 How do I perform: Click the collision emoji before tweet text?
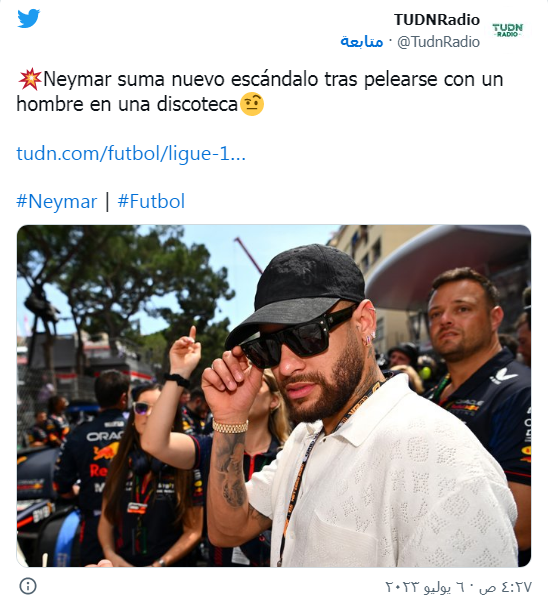tap(30, 79)
